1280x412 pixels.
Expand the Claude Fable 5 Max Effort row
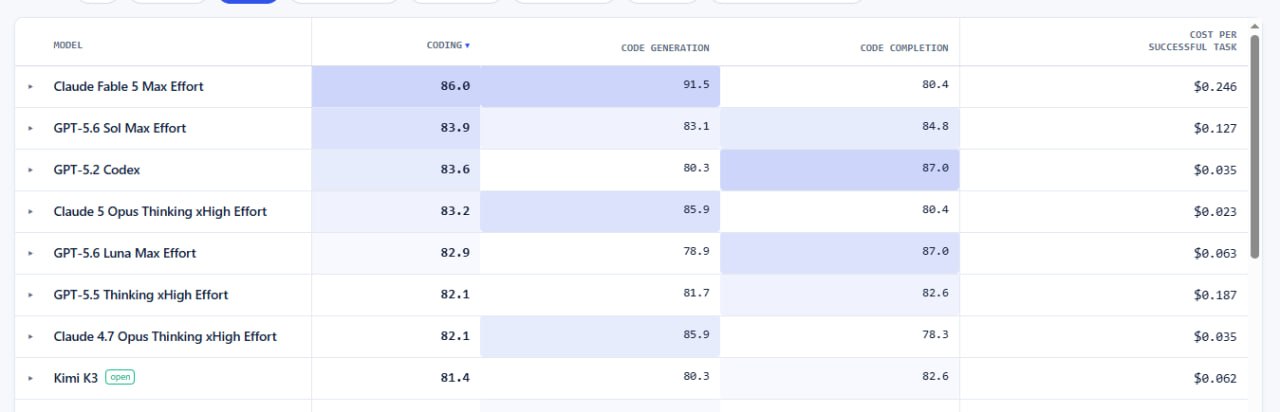tap(31, 87)
